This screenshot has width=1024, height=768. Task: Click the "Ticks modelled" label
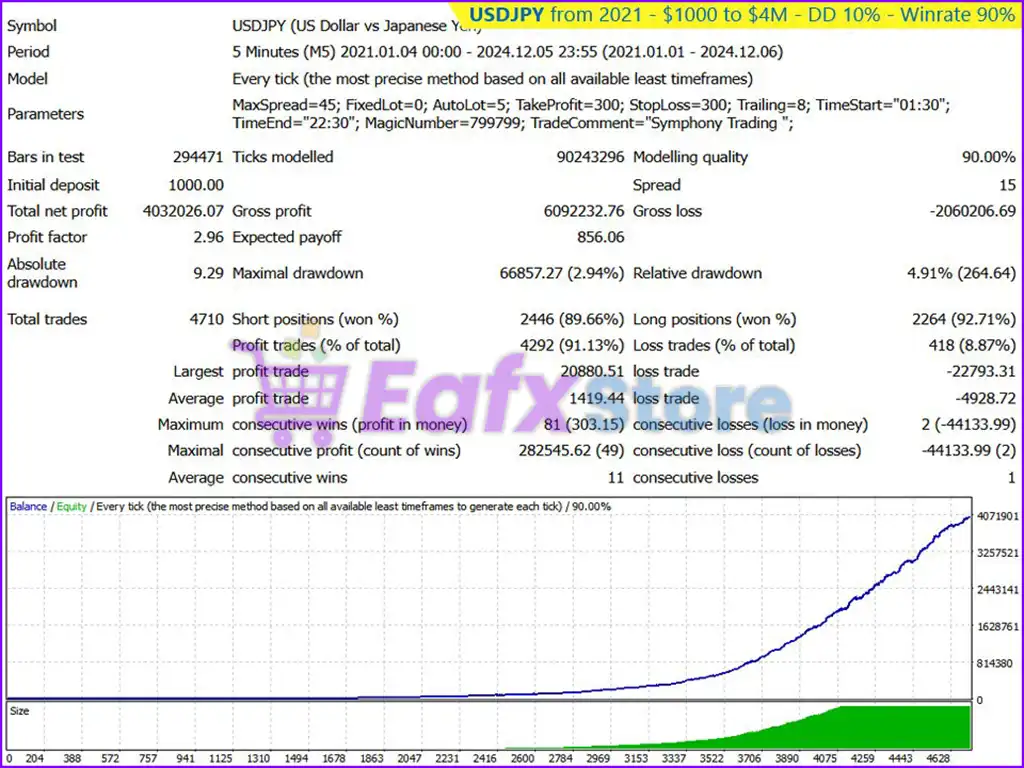283,157
